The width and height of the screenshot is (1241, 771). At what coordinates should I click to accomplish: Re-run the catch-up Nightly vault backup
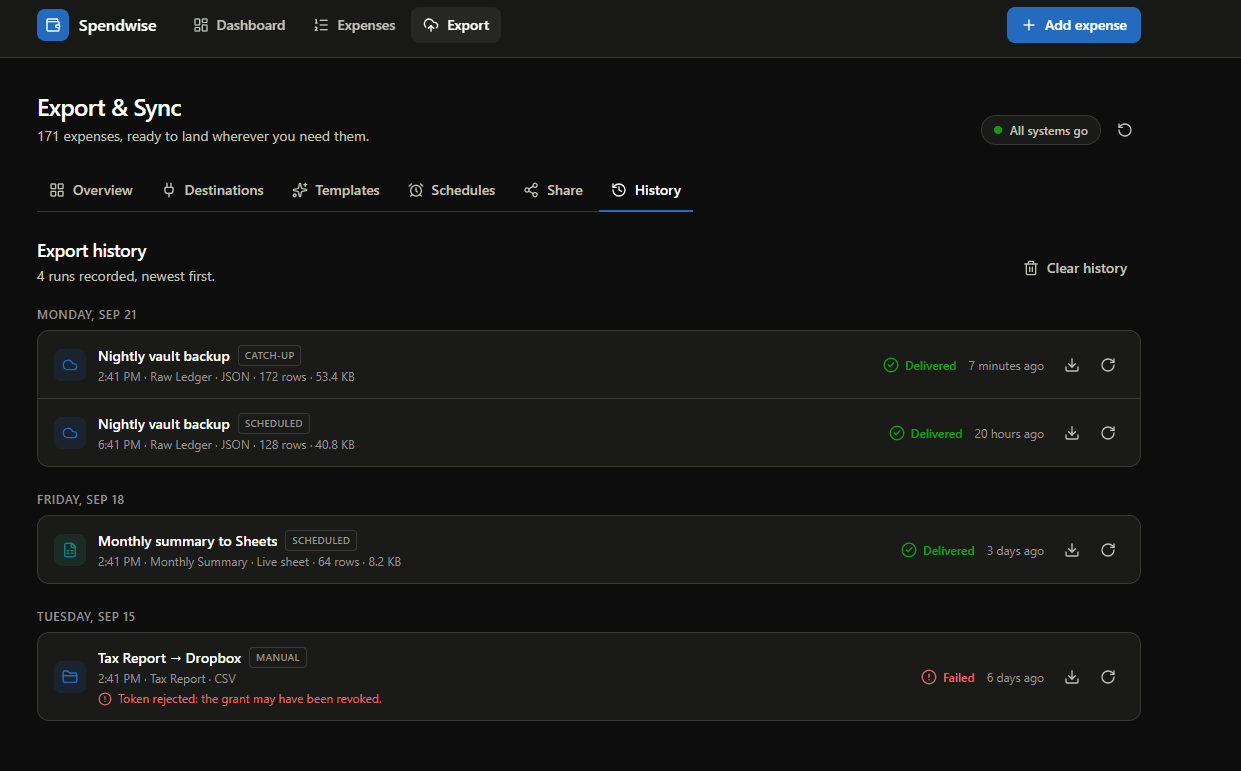pos(1108,365)
